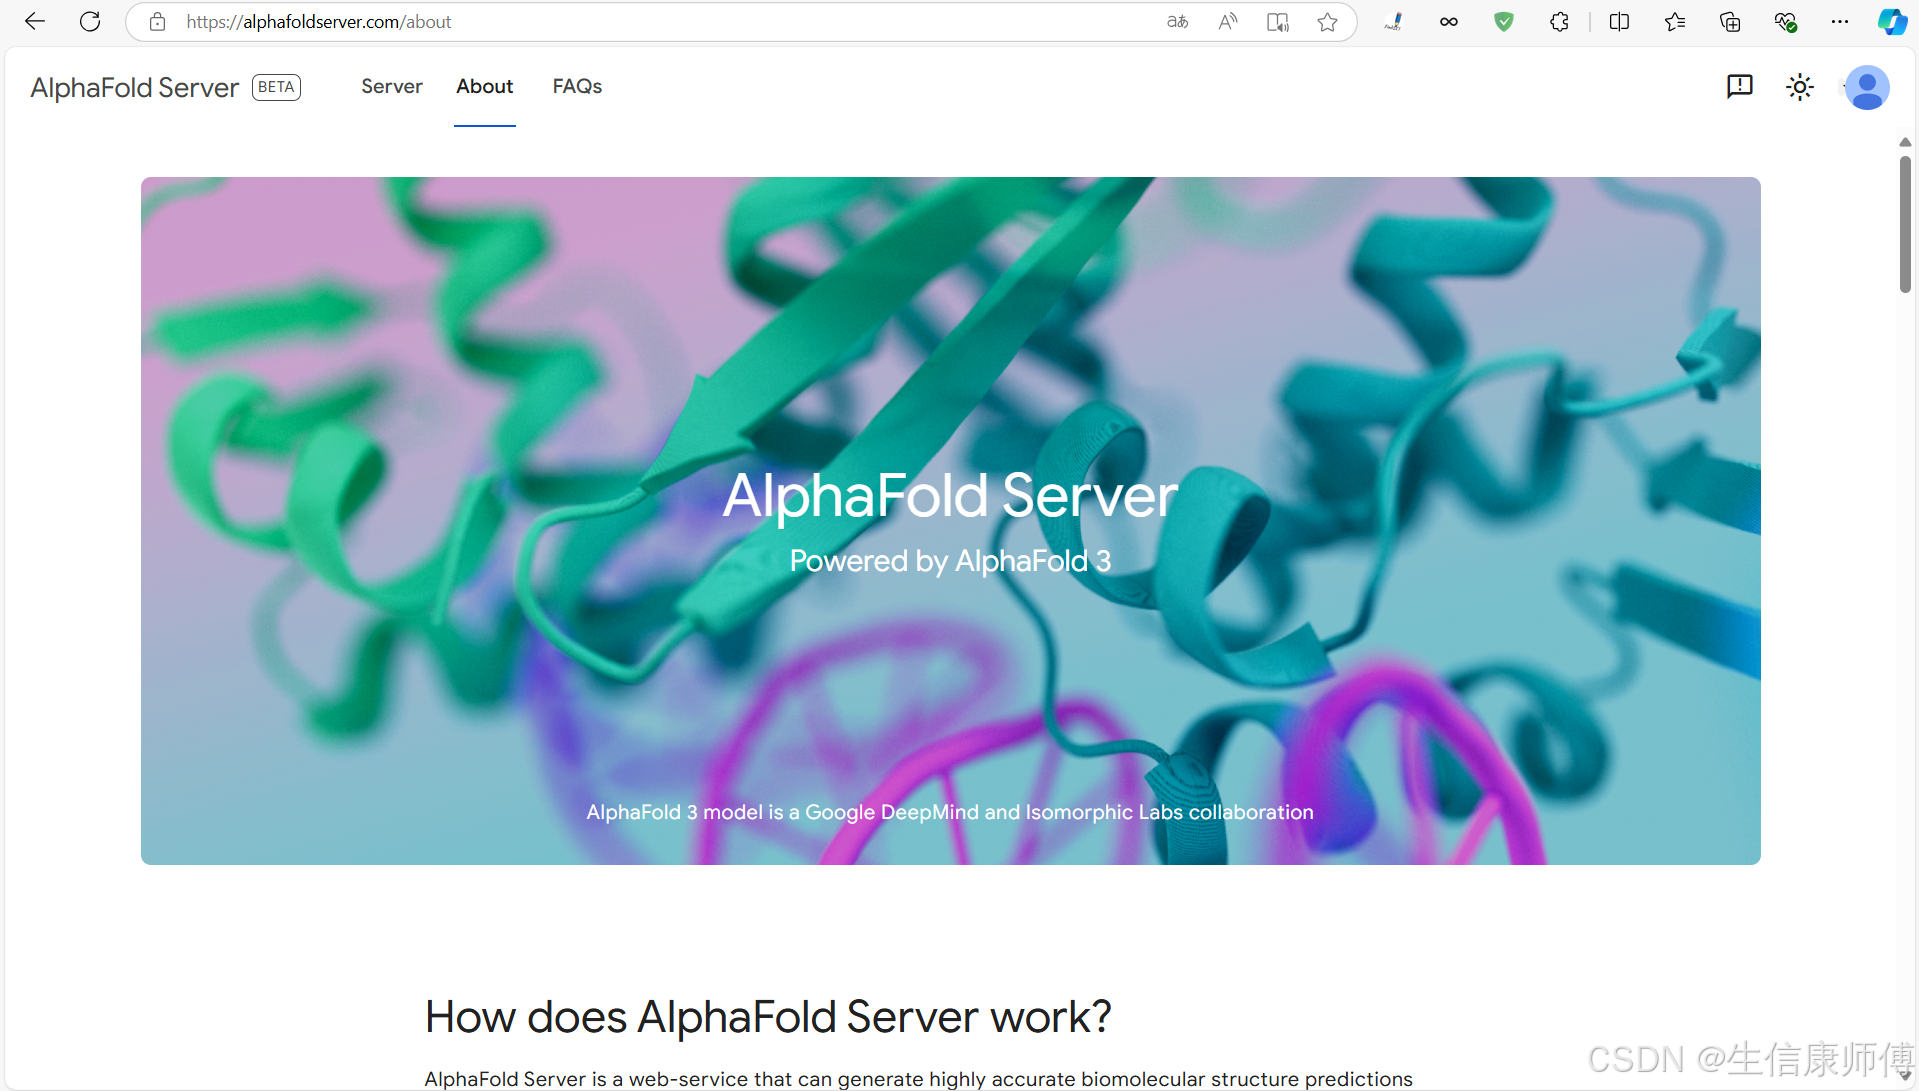1919x1091 pixels.
Task: Open browser essentials heart icon
Action: point(1785,22)
